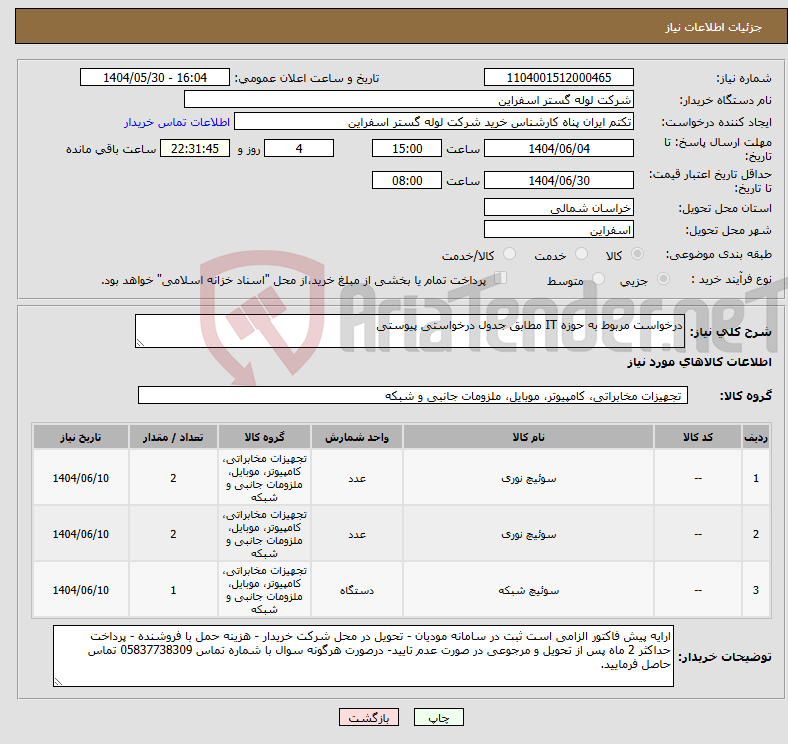Click the goods group field

pyautogui.click(x=413, y=395)
